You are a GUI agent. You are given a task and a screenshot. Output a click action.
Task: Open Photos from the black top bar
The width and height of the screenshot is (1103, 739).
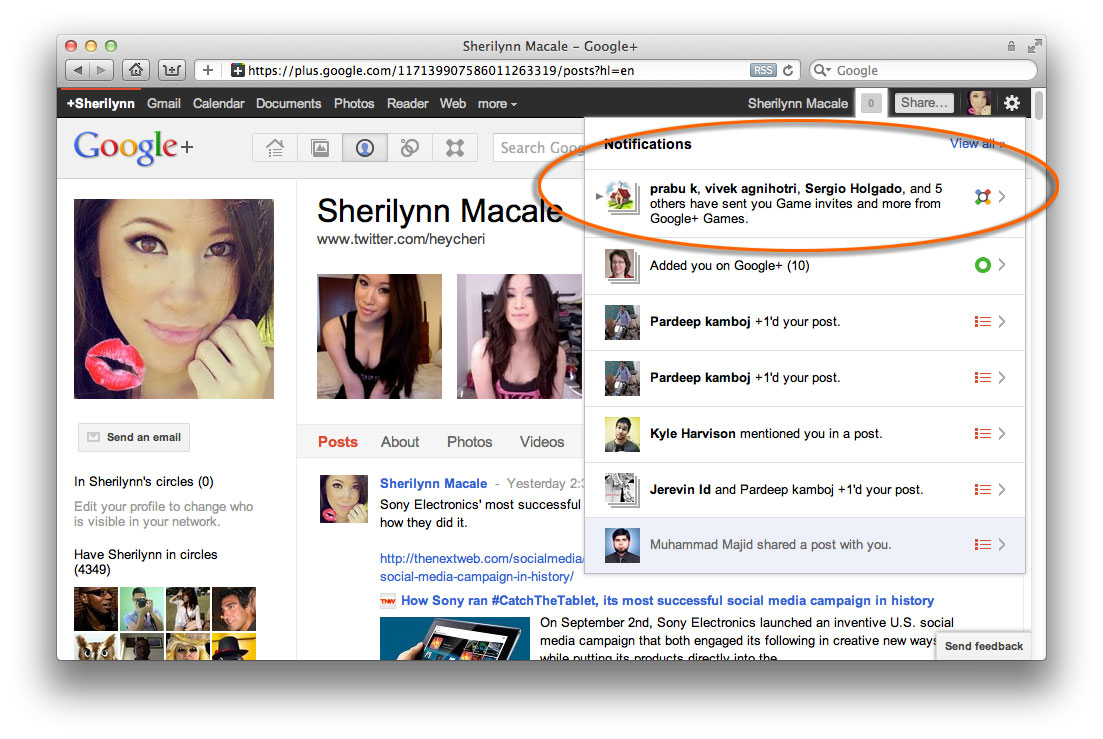tap(354, 103)
